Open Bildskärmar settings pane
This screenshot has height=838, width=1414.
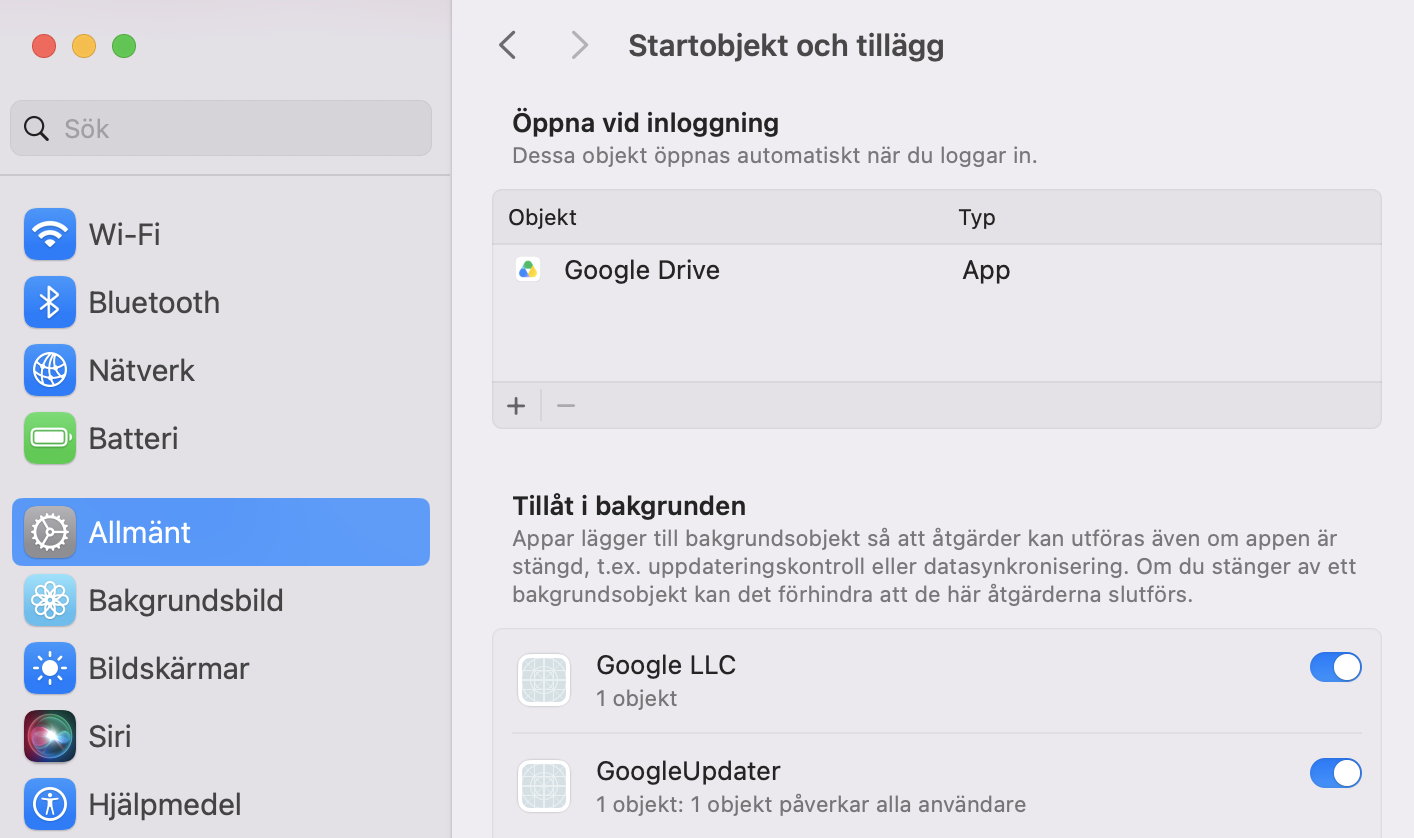click(221, 668)
